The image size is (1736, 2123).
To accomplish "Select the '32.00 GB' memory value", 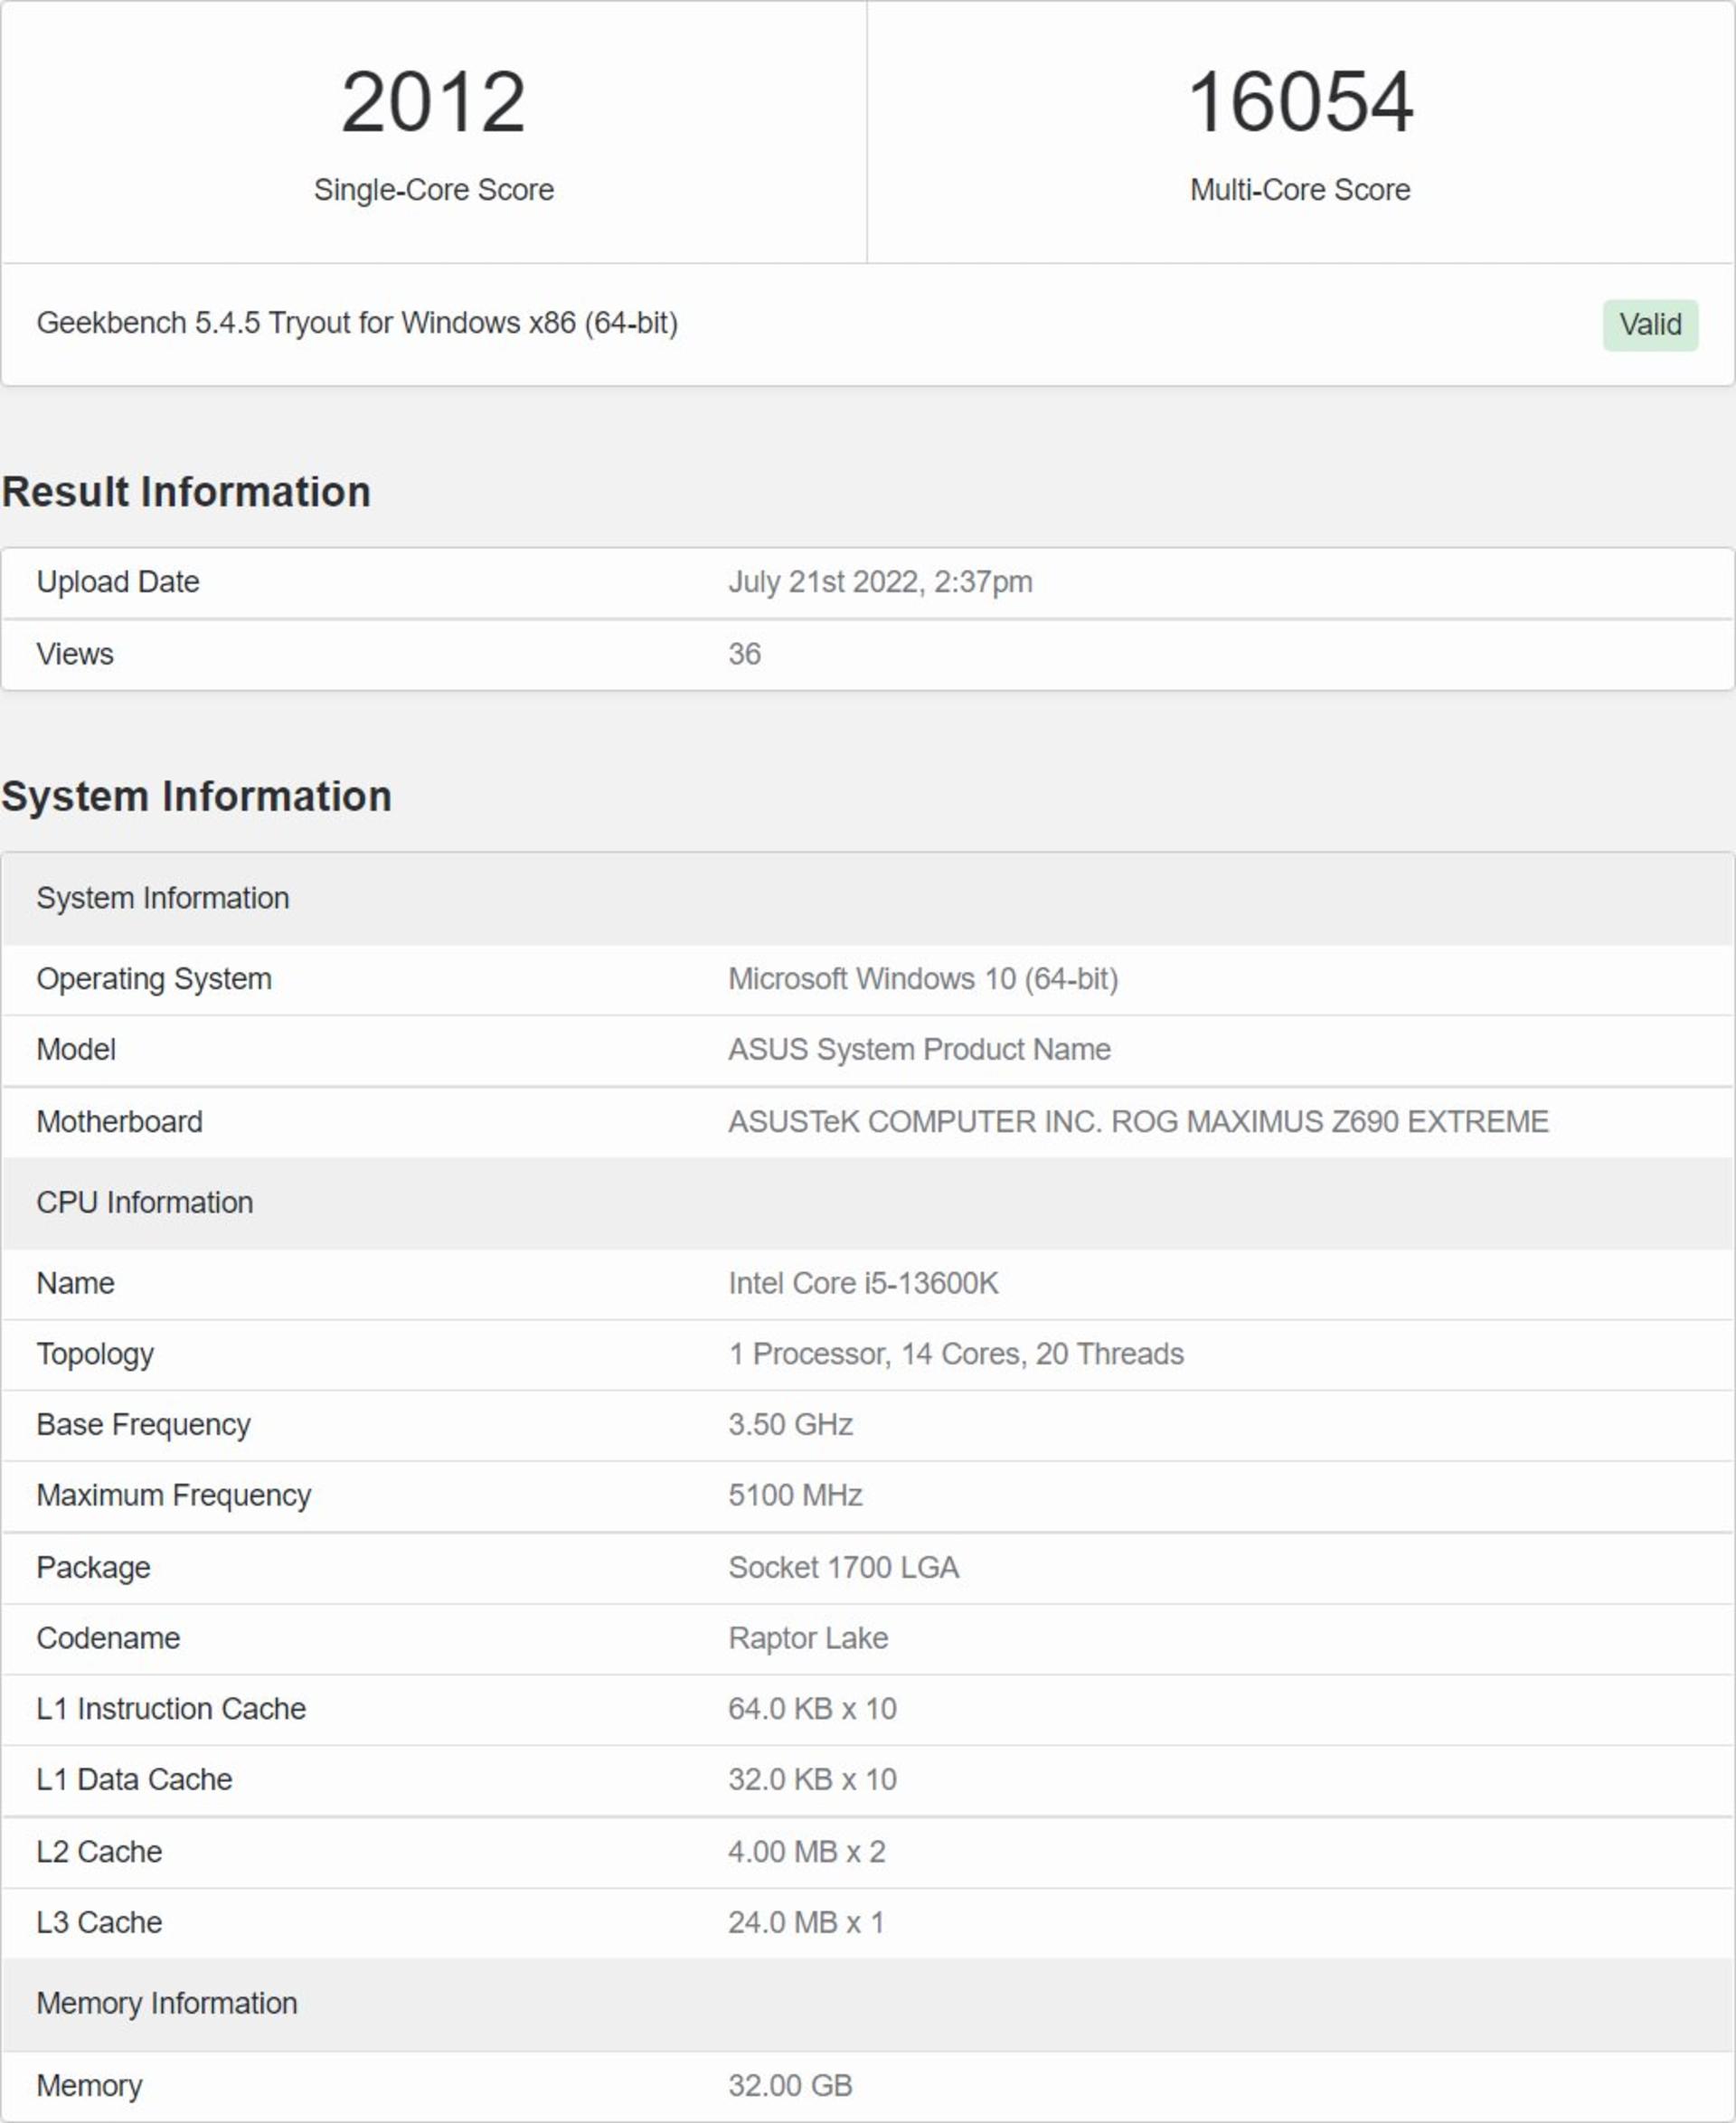I will 790,2086.
